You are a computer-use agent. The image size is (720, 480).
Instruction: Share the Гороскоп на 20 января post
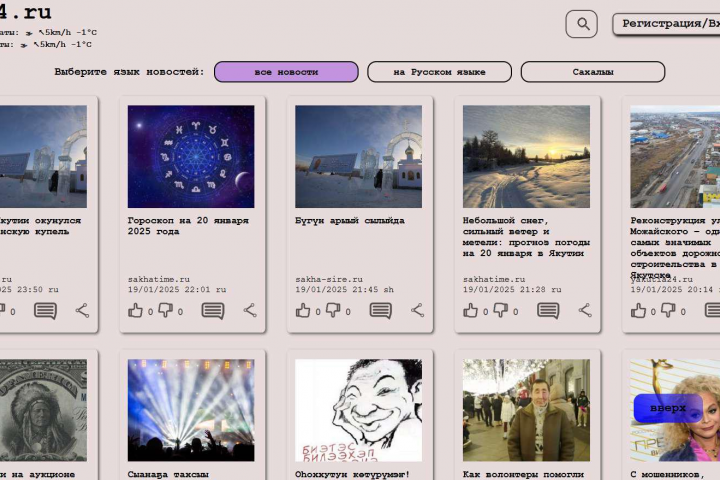[x=250, y=311]
